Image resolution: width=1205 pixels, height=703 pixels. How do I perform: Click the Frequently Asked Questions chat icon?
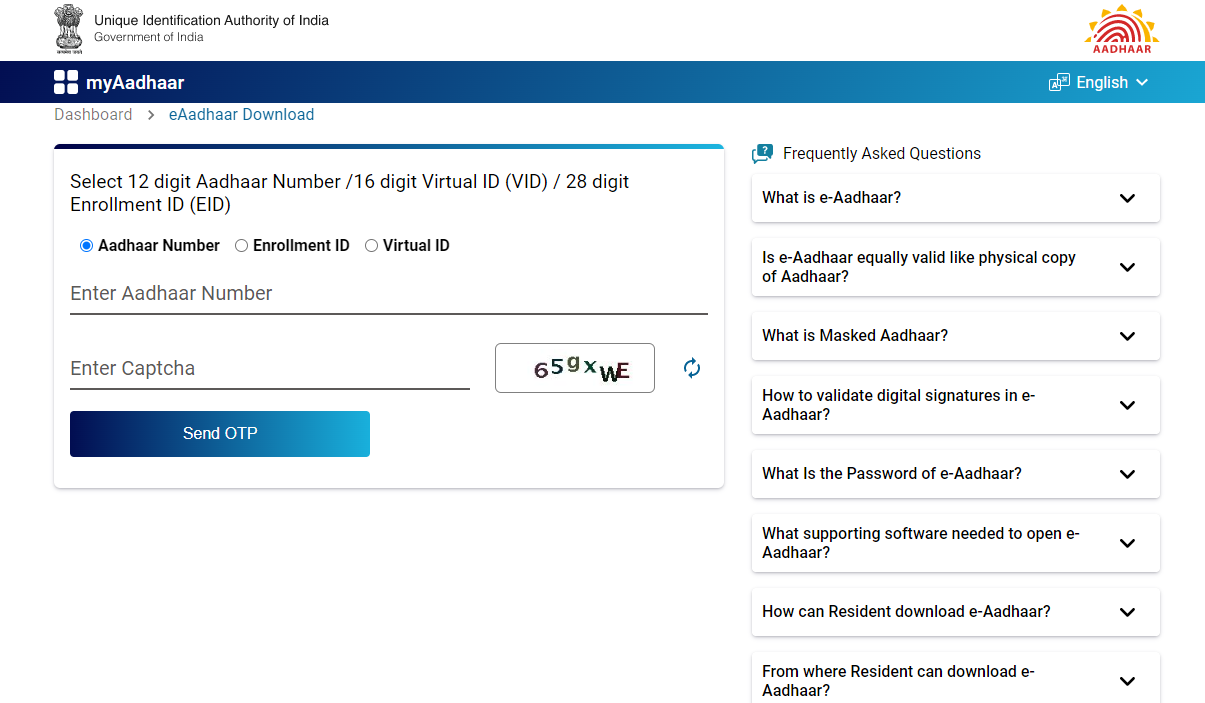762,153
